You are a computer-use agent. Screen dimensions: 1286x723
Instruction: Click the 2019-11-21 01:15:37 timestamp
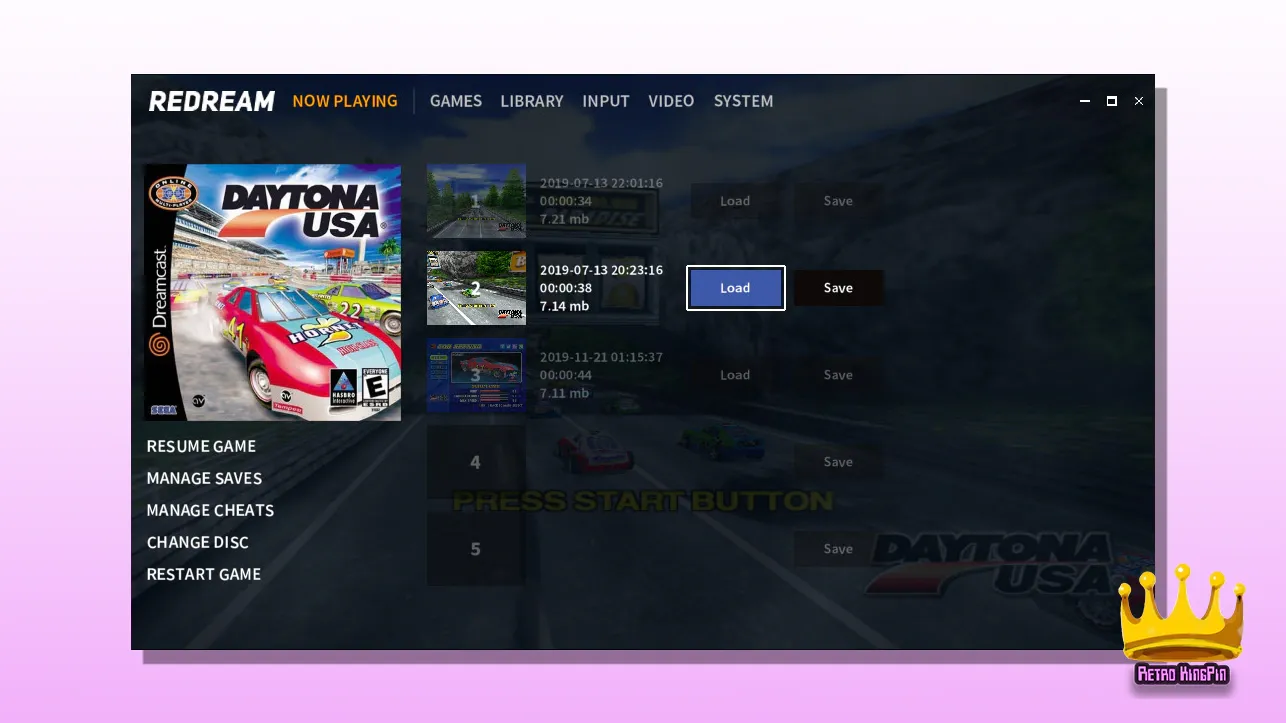[x=601, y=357]
